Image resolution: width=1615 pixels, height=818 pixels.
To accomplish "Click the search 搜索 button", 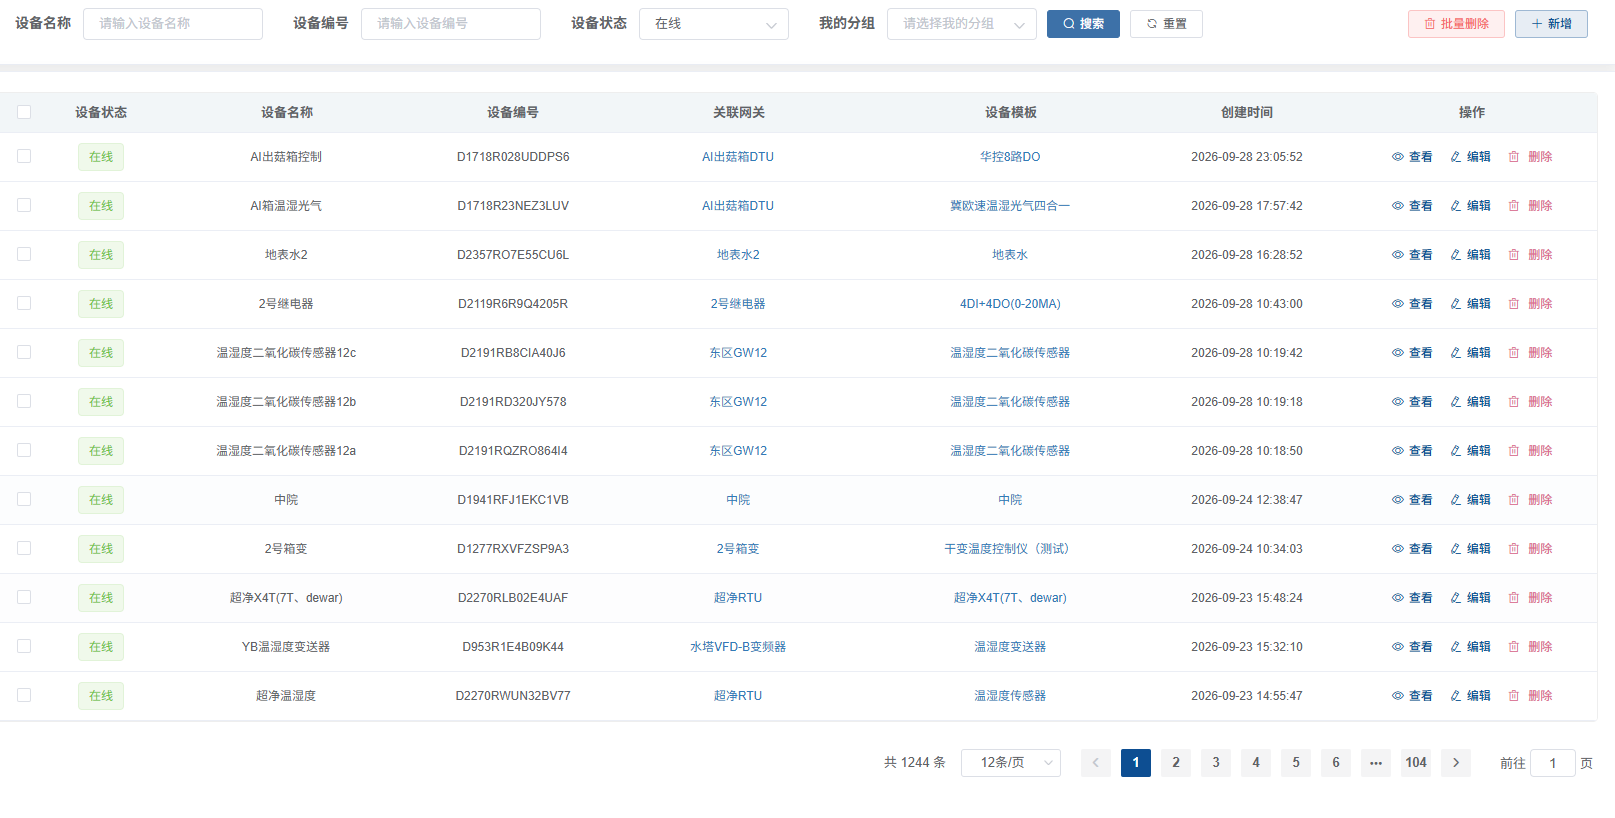I will [x=1083, y=24].
